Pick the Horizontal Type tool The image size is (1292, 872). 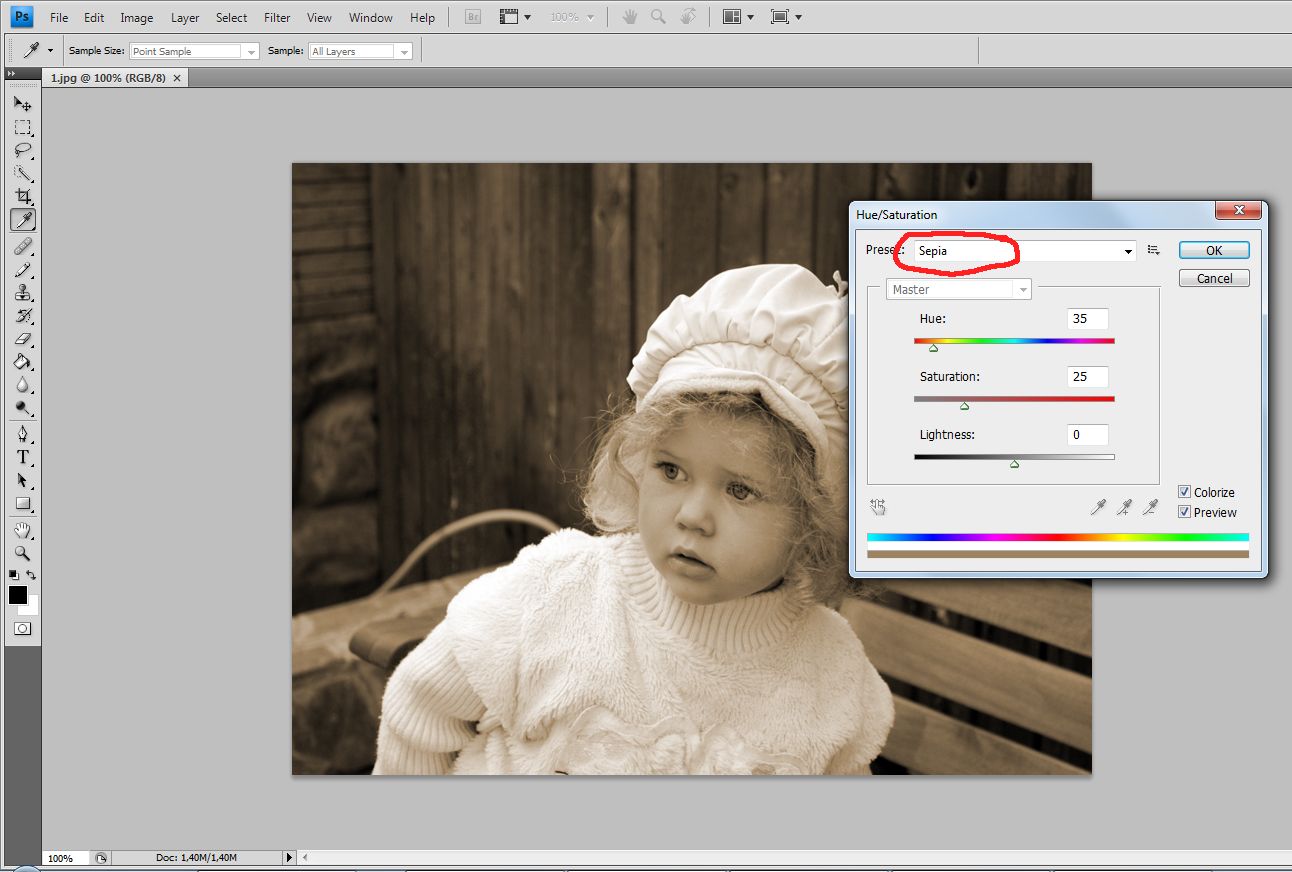pos(22,457)
